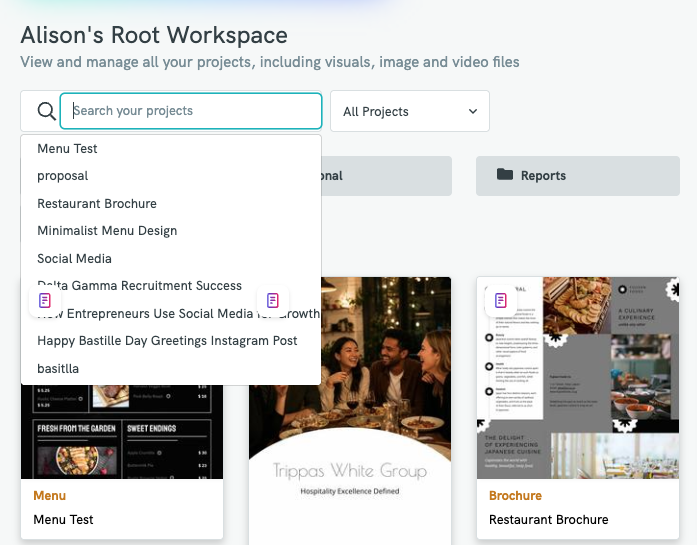Focus the Search your projects field
This screenshot has width=697, height=545.
(191, 111)
